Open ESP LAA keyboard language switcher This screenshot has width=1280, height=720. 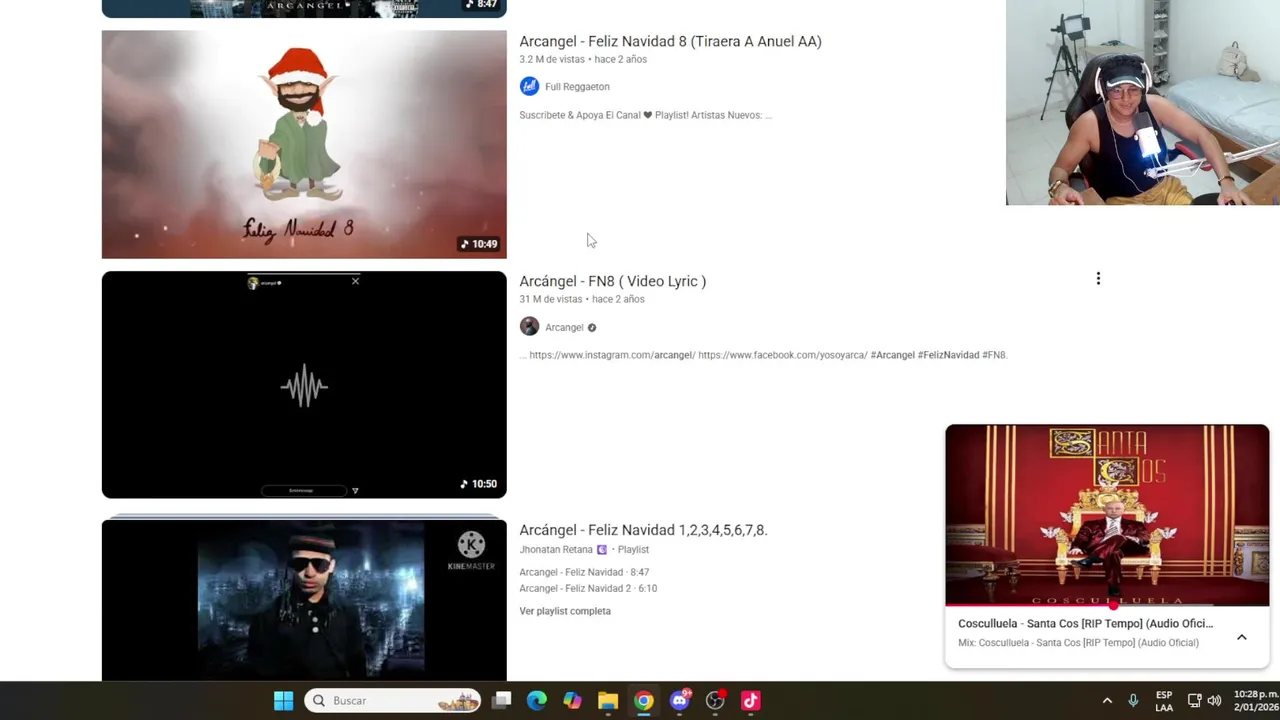1164,701
